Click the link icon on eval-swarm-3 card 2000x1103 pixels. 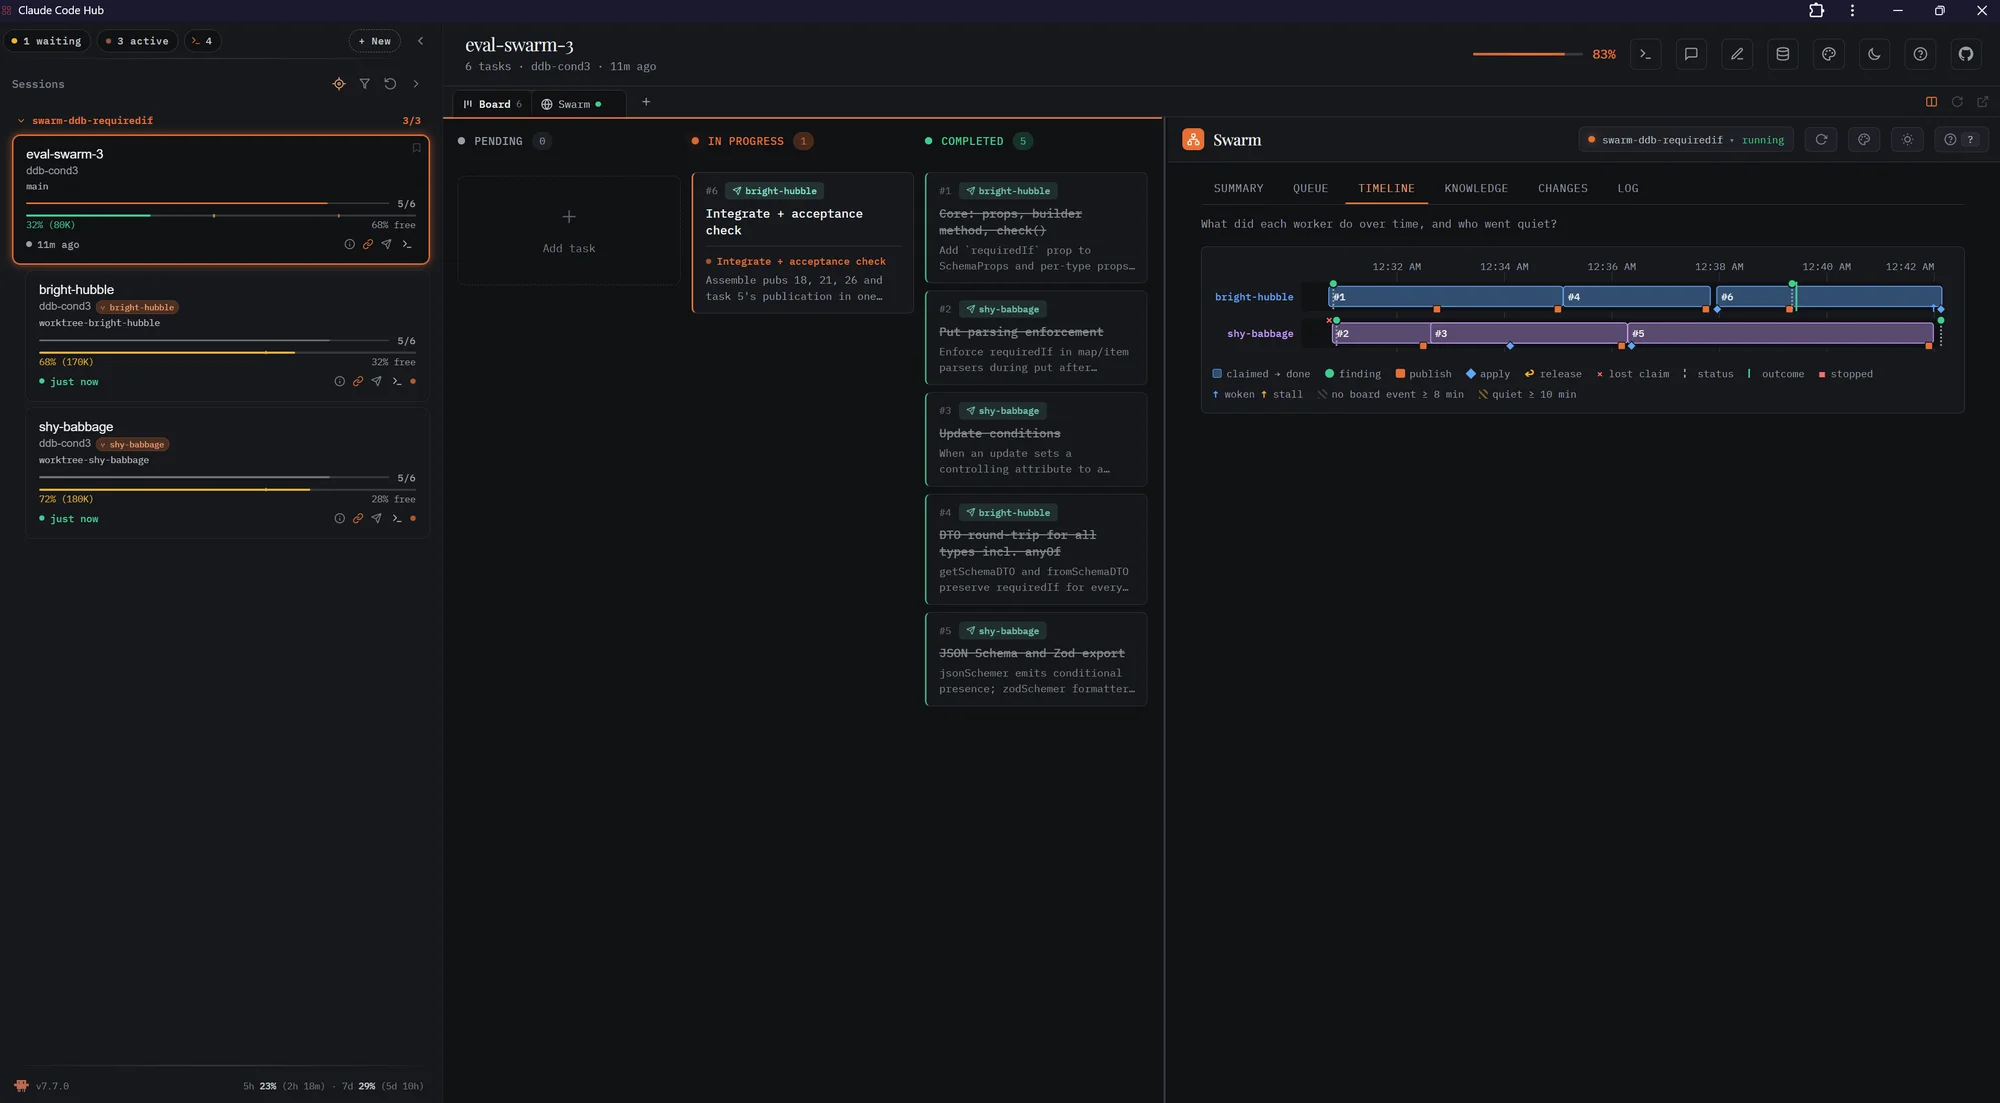click(x=368, y=244)
